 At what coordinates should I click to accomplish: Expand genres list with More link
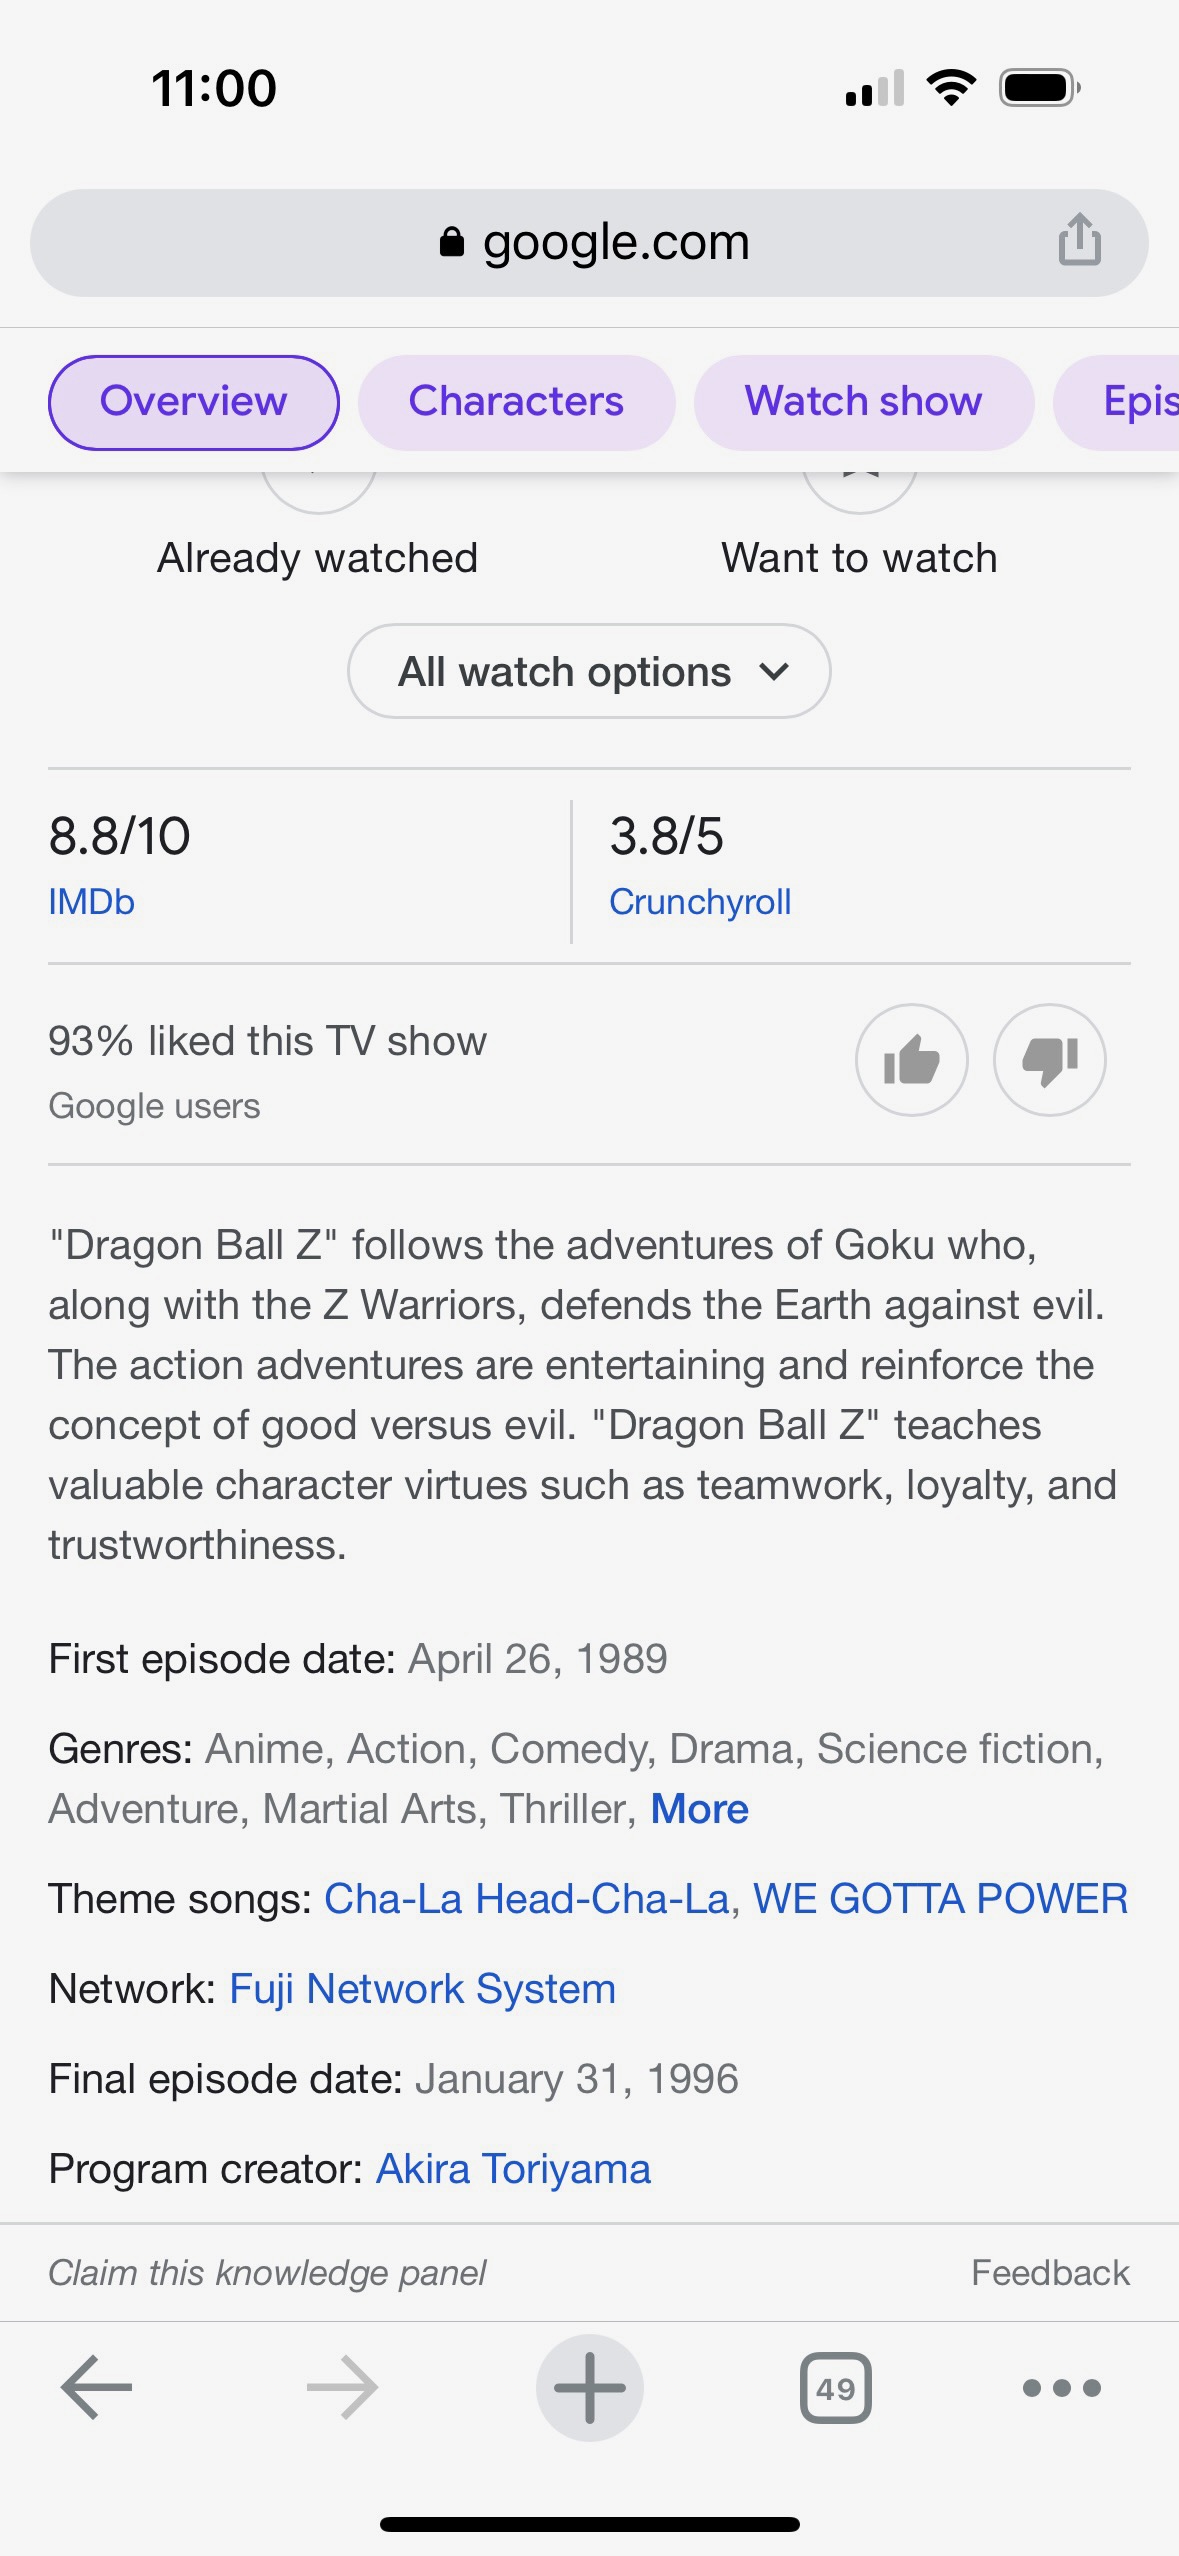[699, 1809]
